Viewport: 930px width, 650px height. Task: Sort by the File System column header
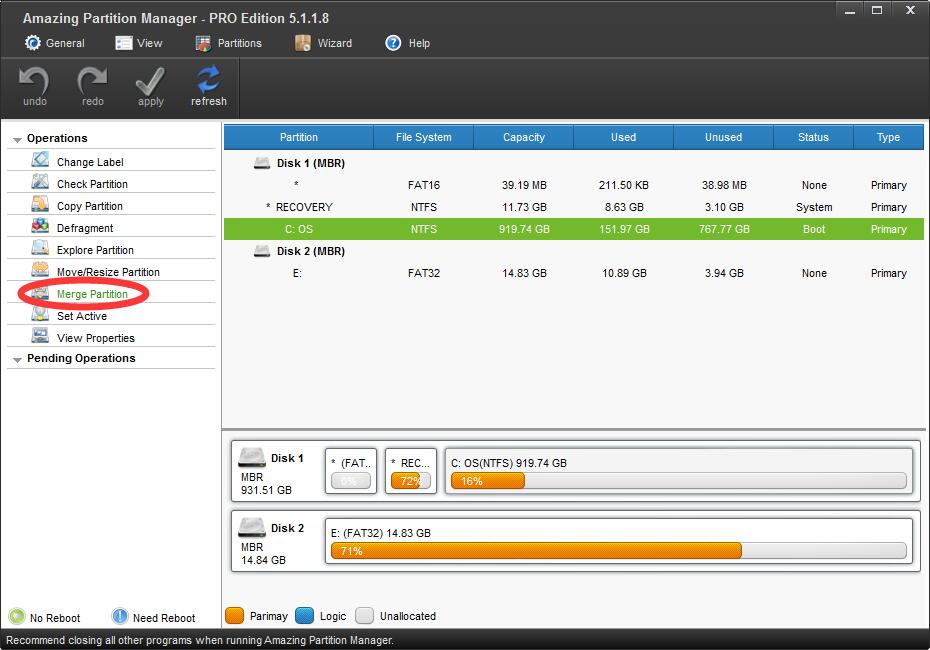[423, 137]
